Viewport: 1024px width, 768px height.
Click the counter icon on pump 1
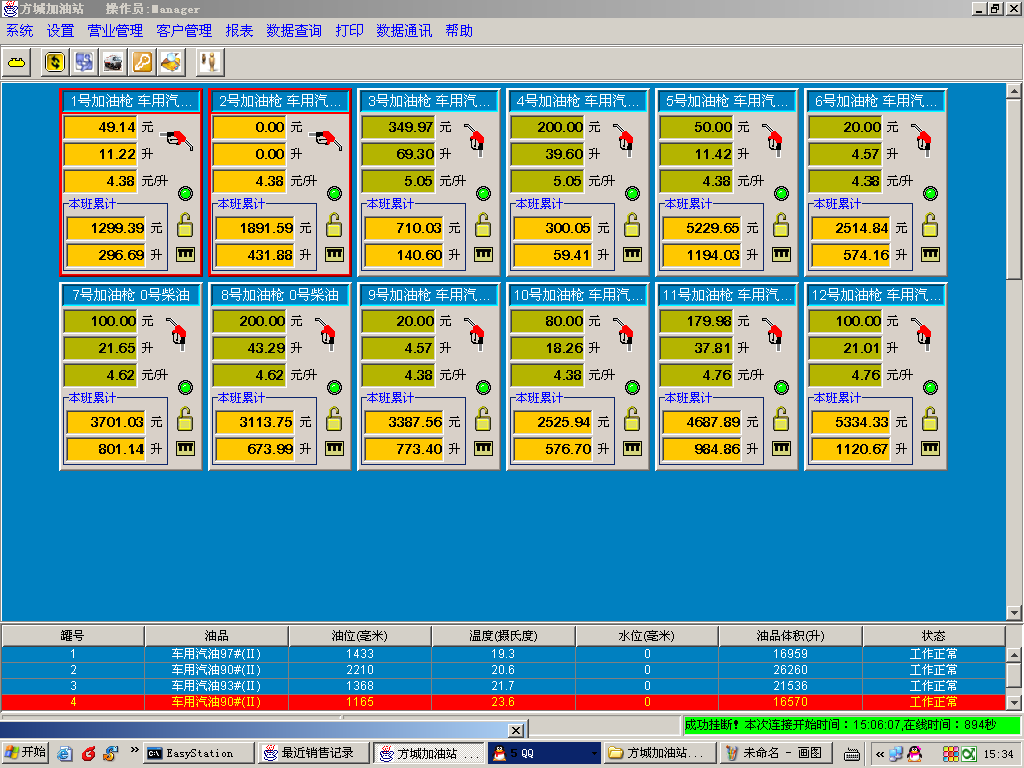coord(185,254)
